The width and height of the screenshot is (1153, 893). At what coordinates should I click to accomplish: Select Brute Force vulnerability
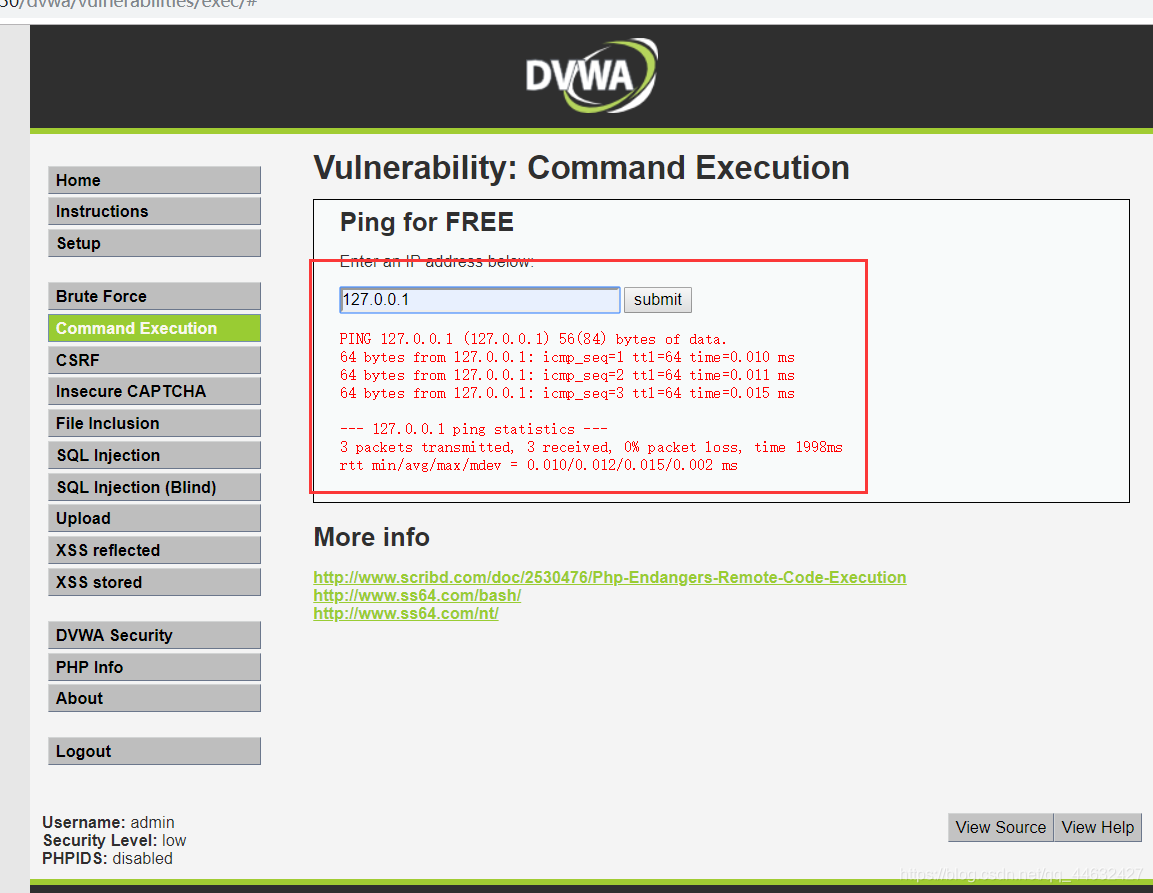[x=154, y=296]
